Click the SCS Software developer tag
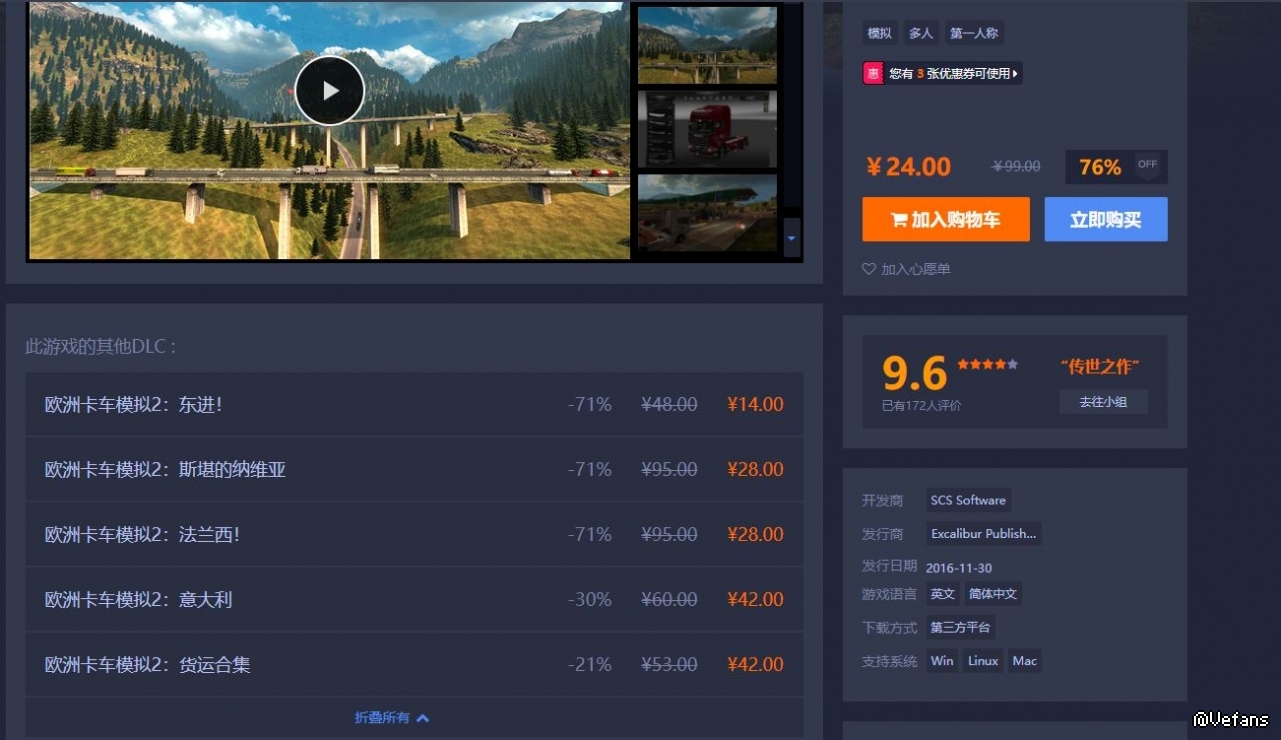The width and height of the screenshot is (1281, 740). pyautogui.click(x=967, y=500)
